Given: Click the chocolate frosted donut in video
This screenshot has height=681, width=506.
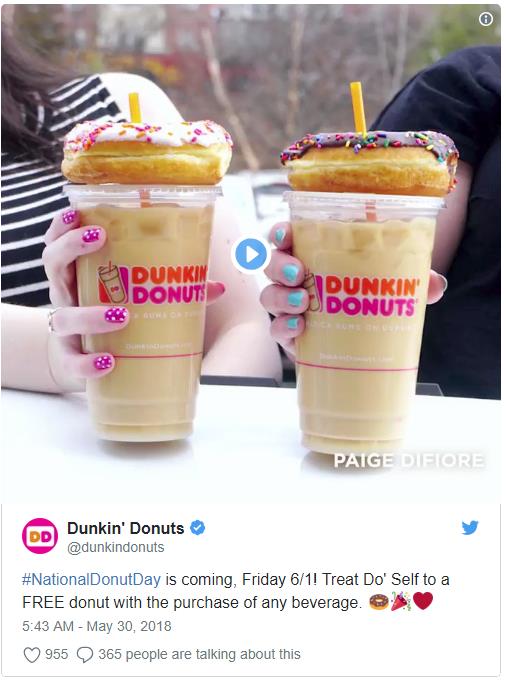Looking at the screenshot, I should point(370,163).
